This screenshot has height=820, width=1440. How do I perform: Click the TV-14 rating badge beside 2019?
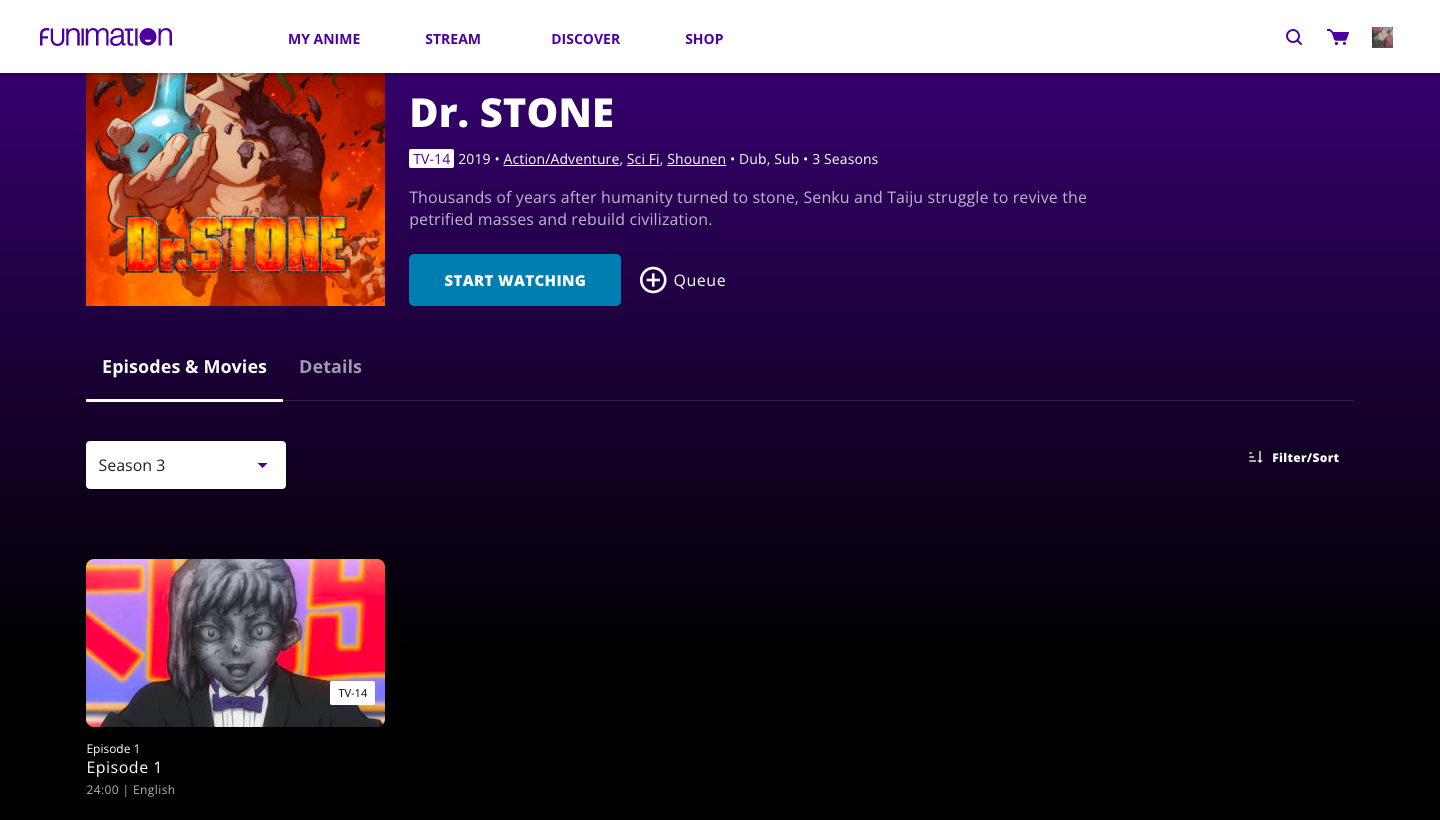431,159
